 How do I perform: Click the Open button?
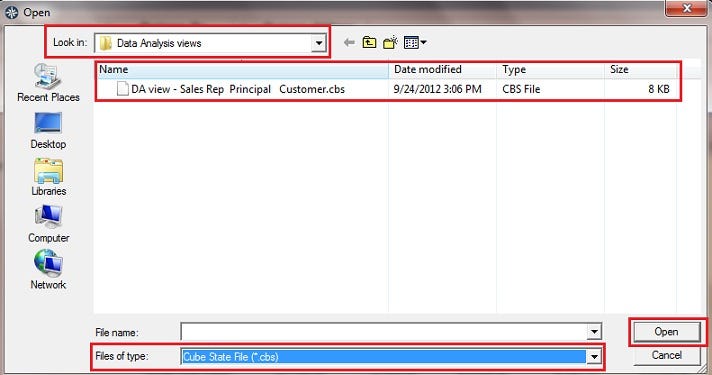tap(666, 332)
